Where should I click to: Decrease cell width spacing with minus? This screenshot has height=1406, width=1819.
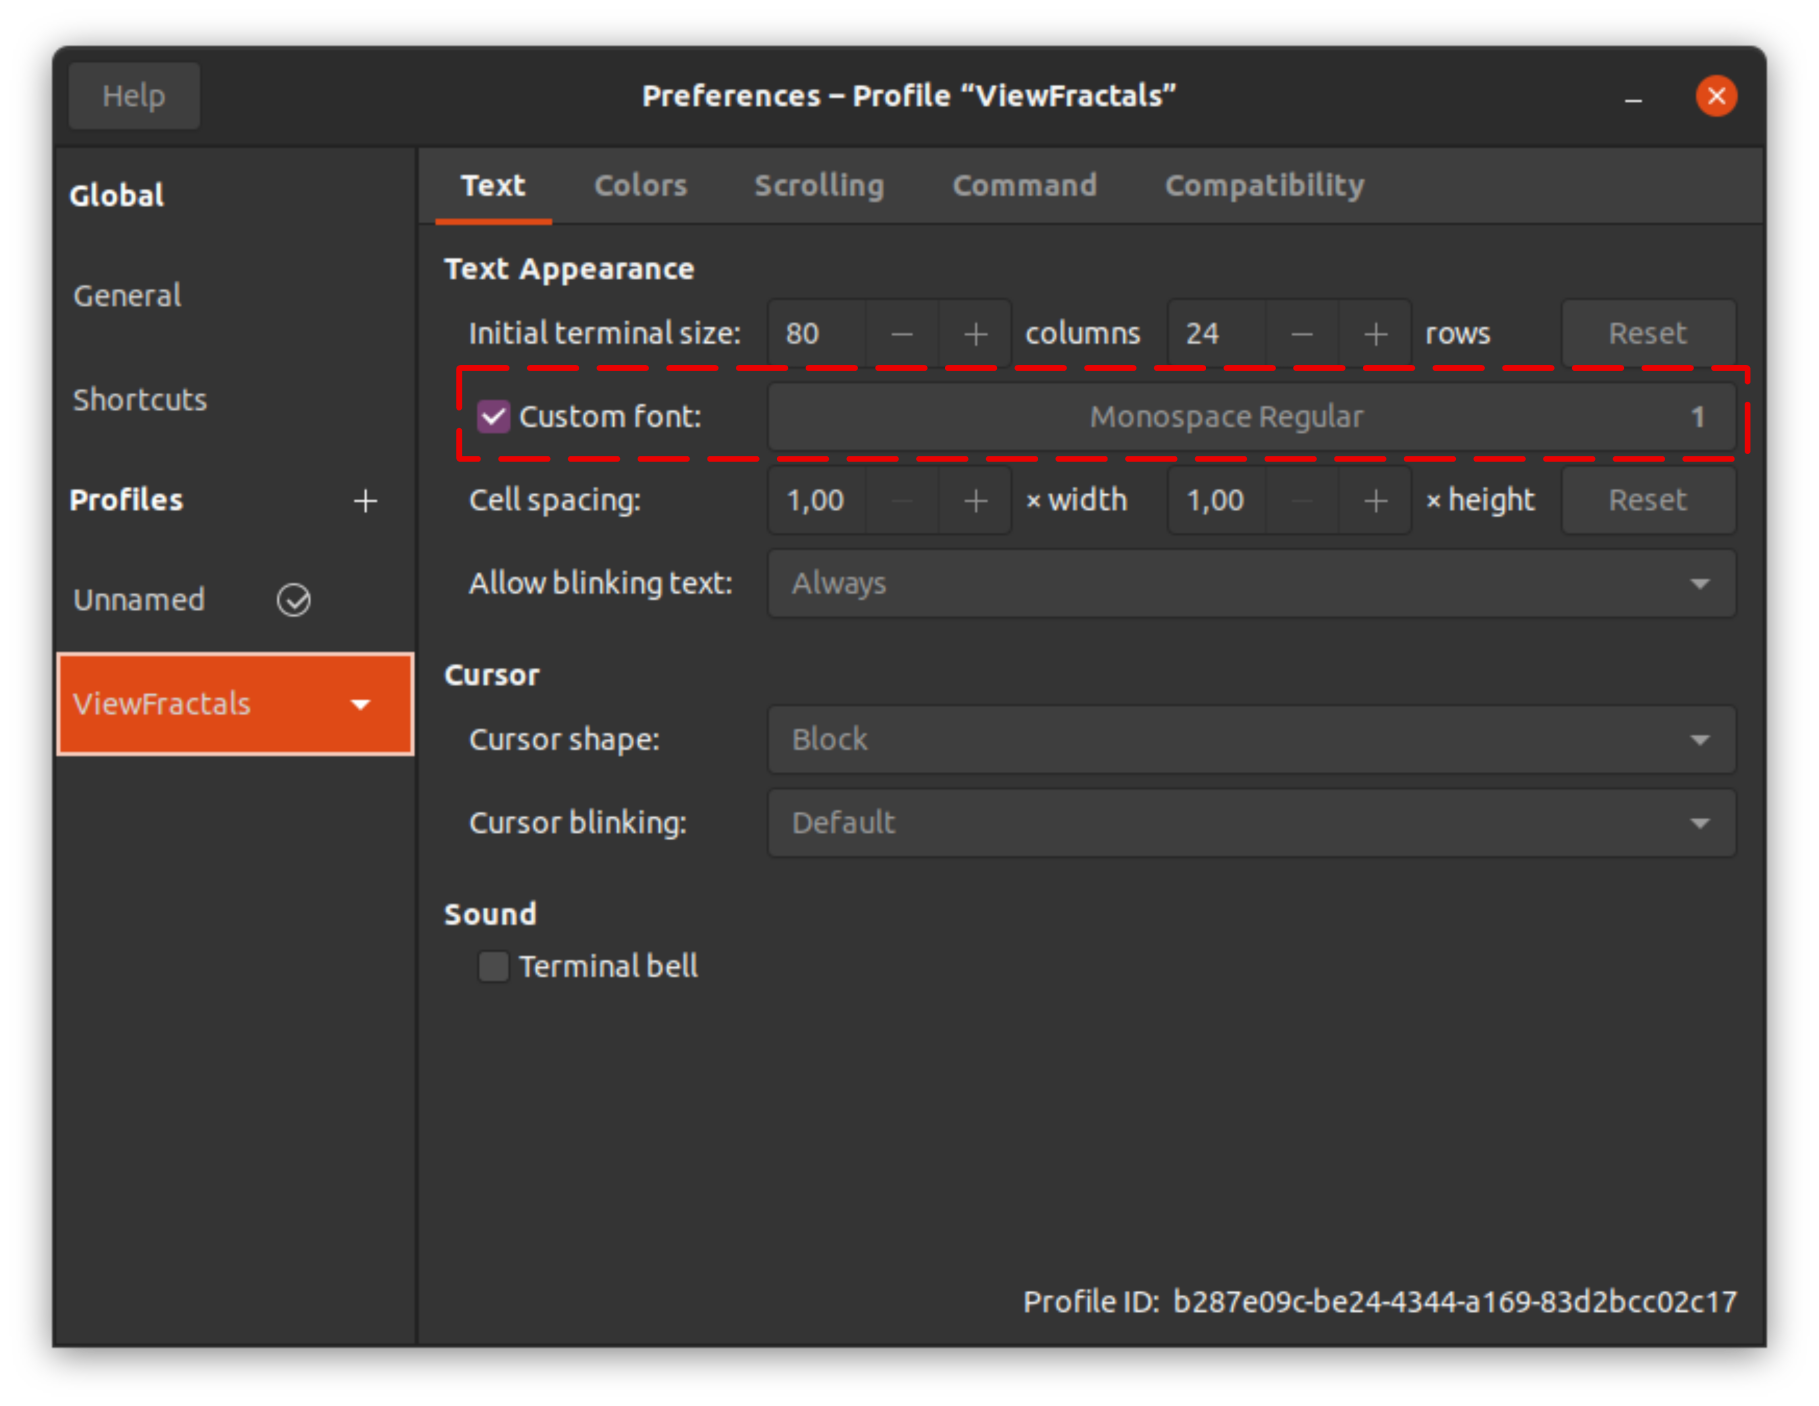click(x=902, y=500)
